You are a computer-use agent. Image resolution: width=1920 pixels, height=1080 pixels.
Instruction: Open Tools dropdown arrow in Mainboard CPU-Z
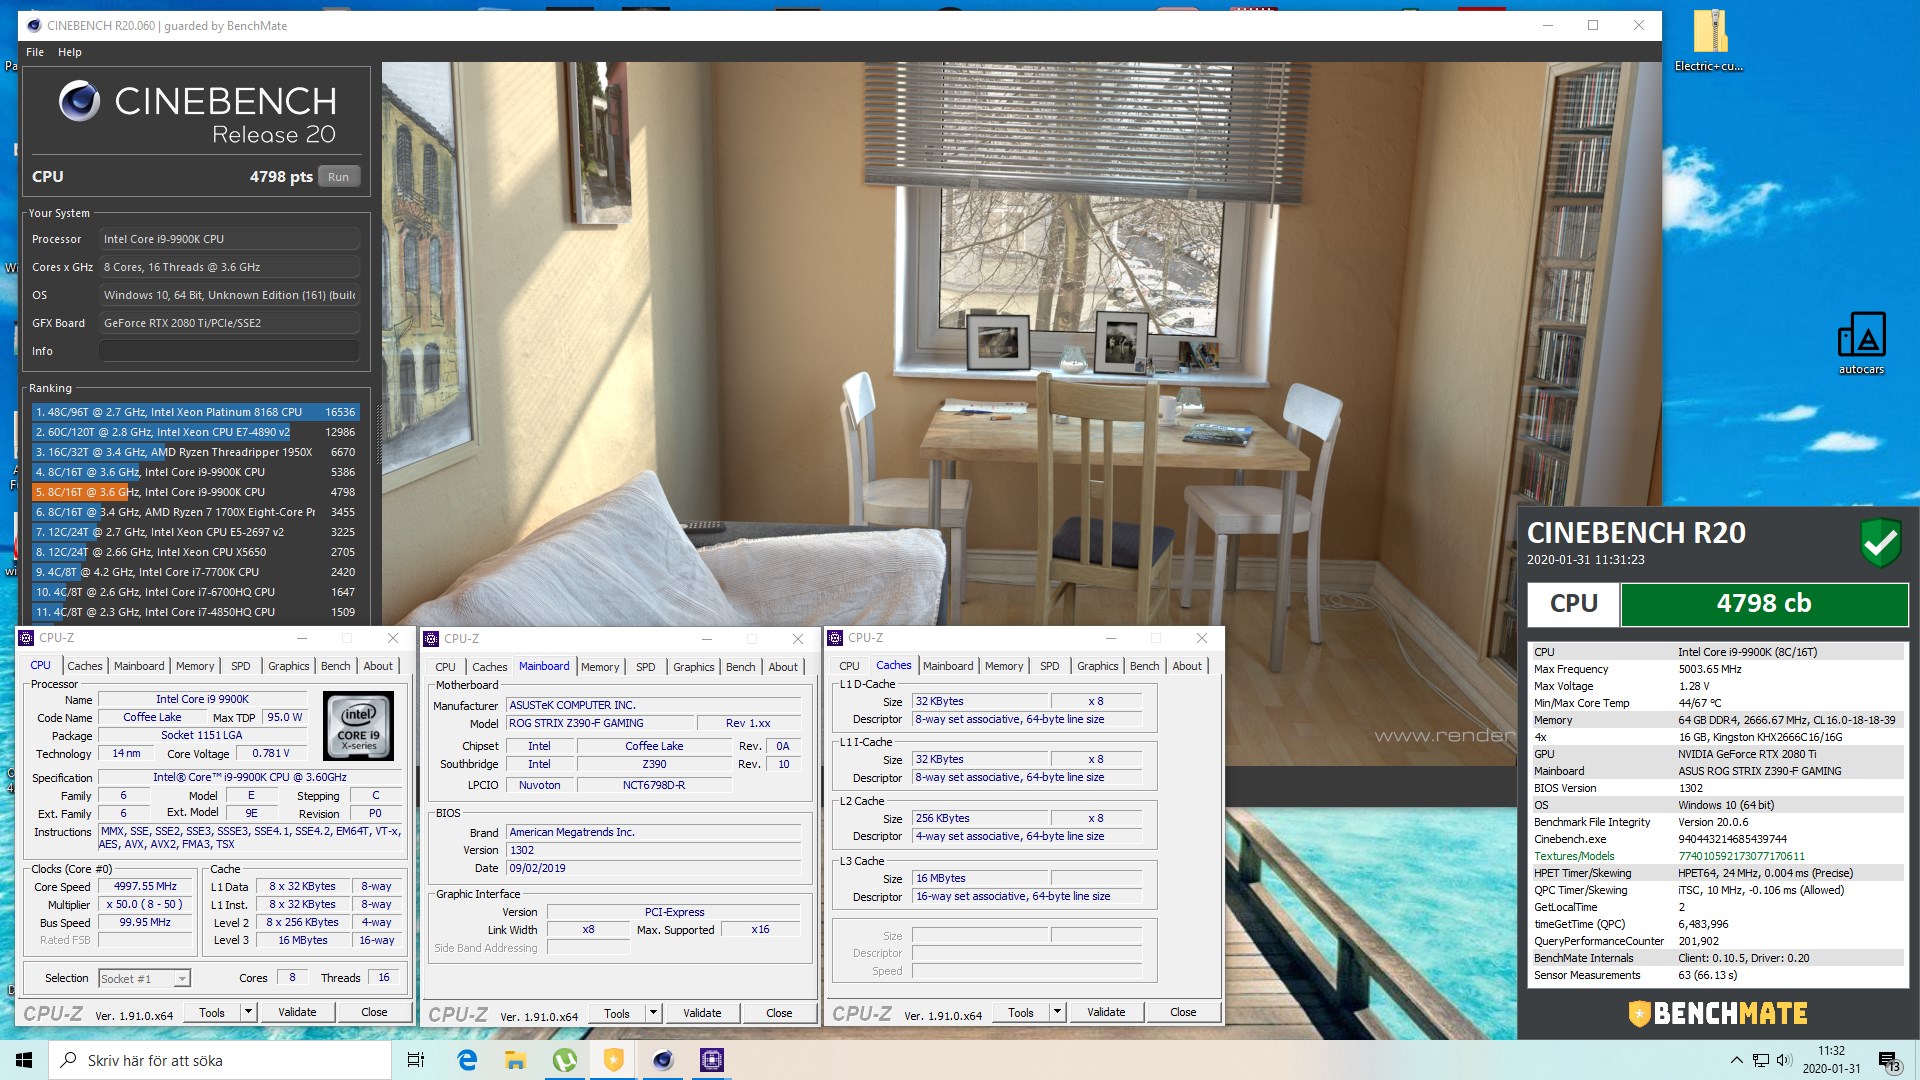pos(653,1013)
